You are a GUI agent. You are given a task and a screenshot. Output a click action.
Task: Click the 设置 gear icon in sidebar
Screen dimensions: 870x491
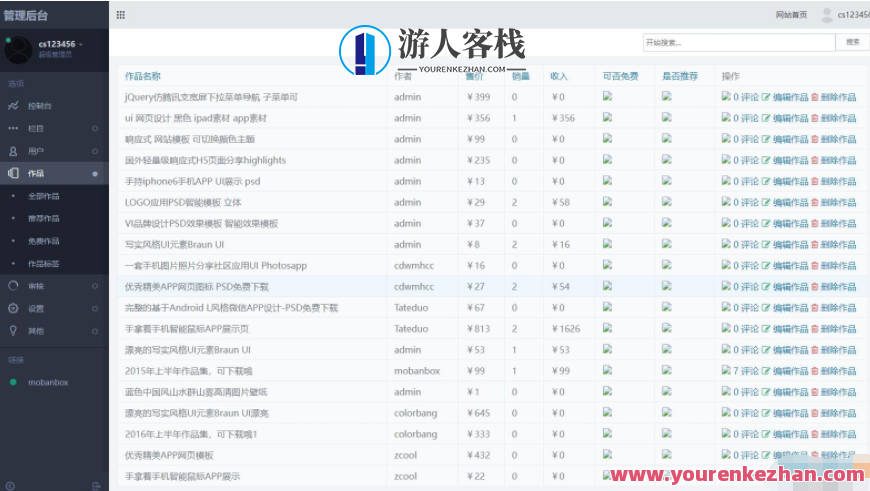[13, 308]
